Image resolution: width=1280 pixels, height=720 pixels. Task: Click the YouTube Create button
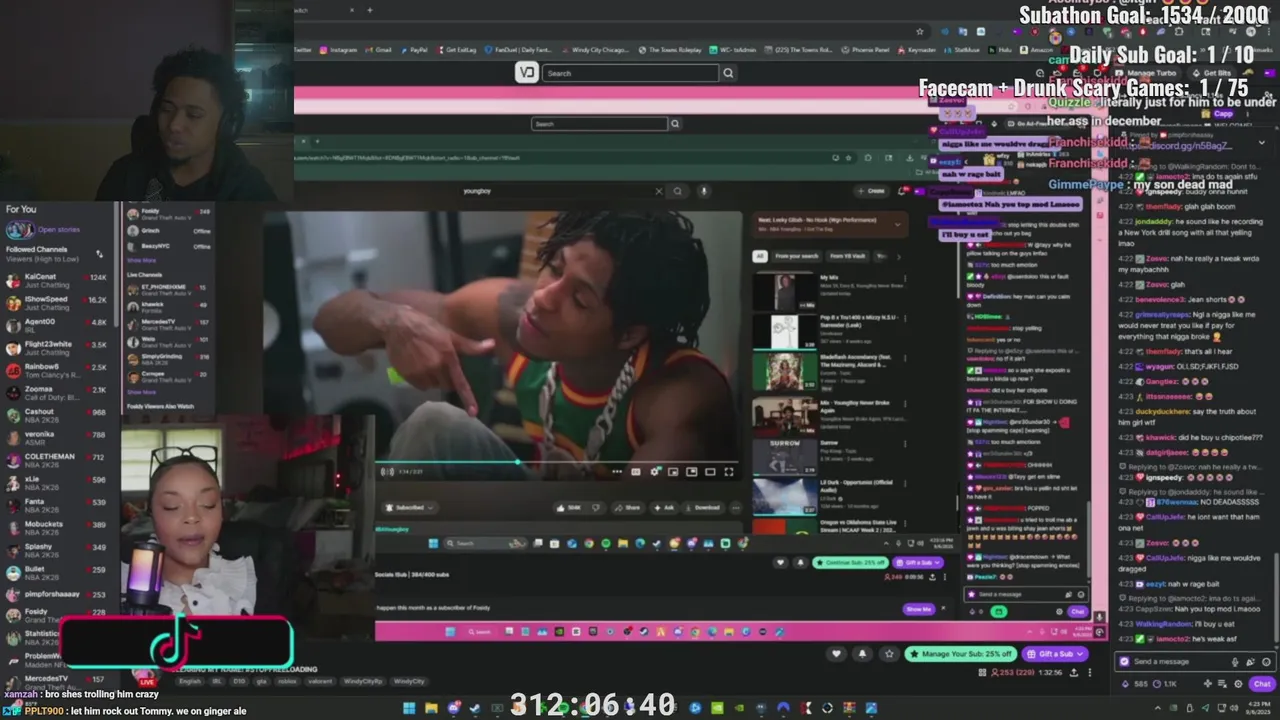[873, 191]
